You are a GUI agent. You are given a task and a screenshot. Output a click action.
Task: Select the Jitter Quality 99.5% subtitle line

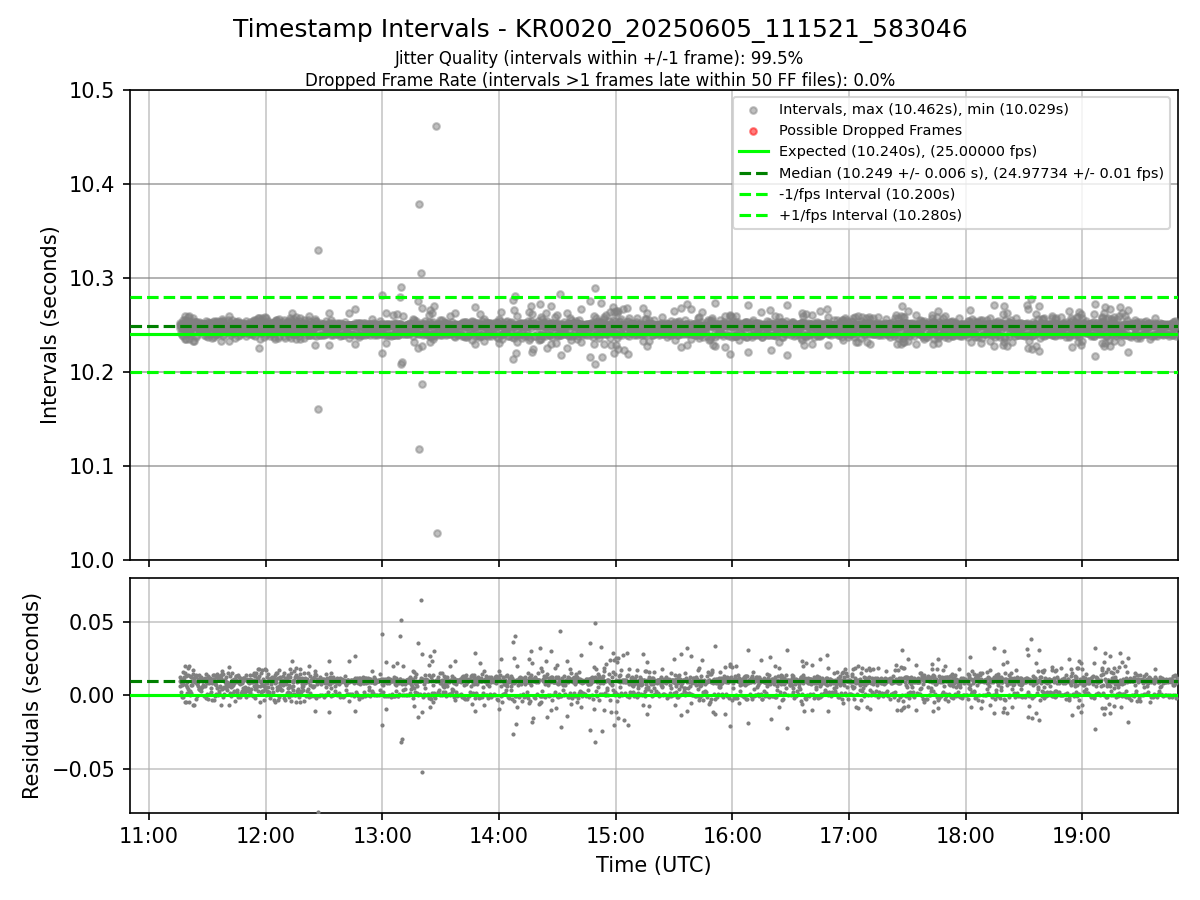pyautogui.click(x=599, y=58)
